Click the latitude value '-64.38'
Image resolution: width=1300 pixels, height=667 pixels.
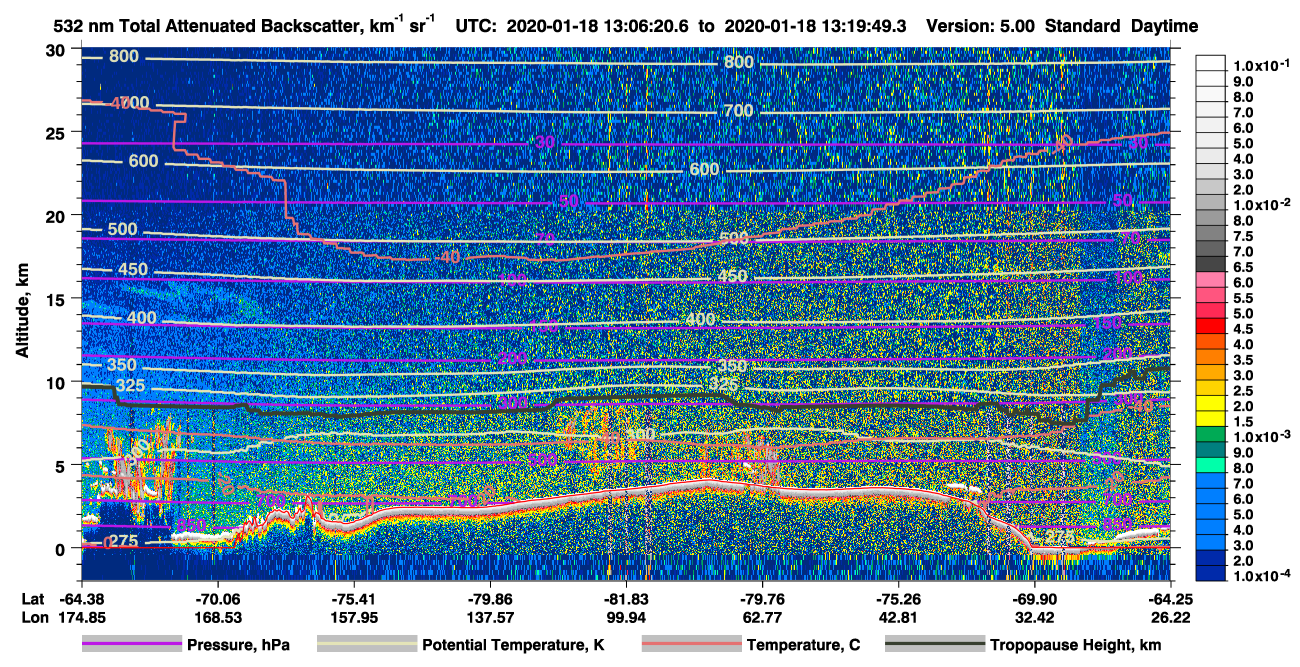pos(82,599)
